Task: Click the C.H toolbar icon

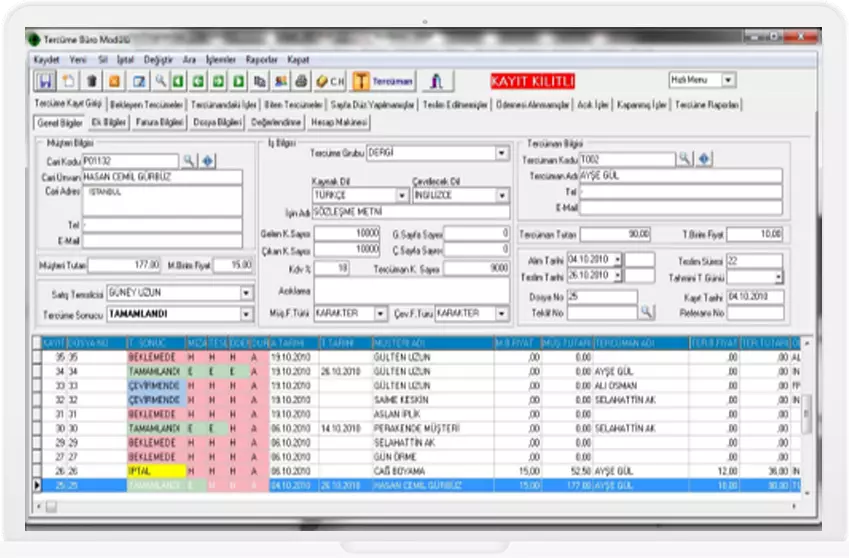Action: [329, 81]
